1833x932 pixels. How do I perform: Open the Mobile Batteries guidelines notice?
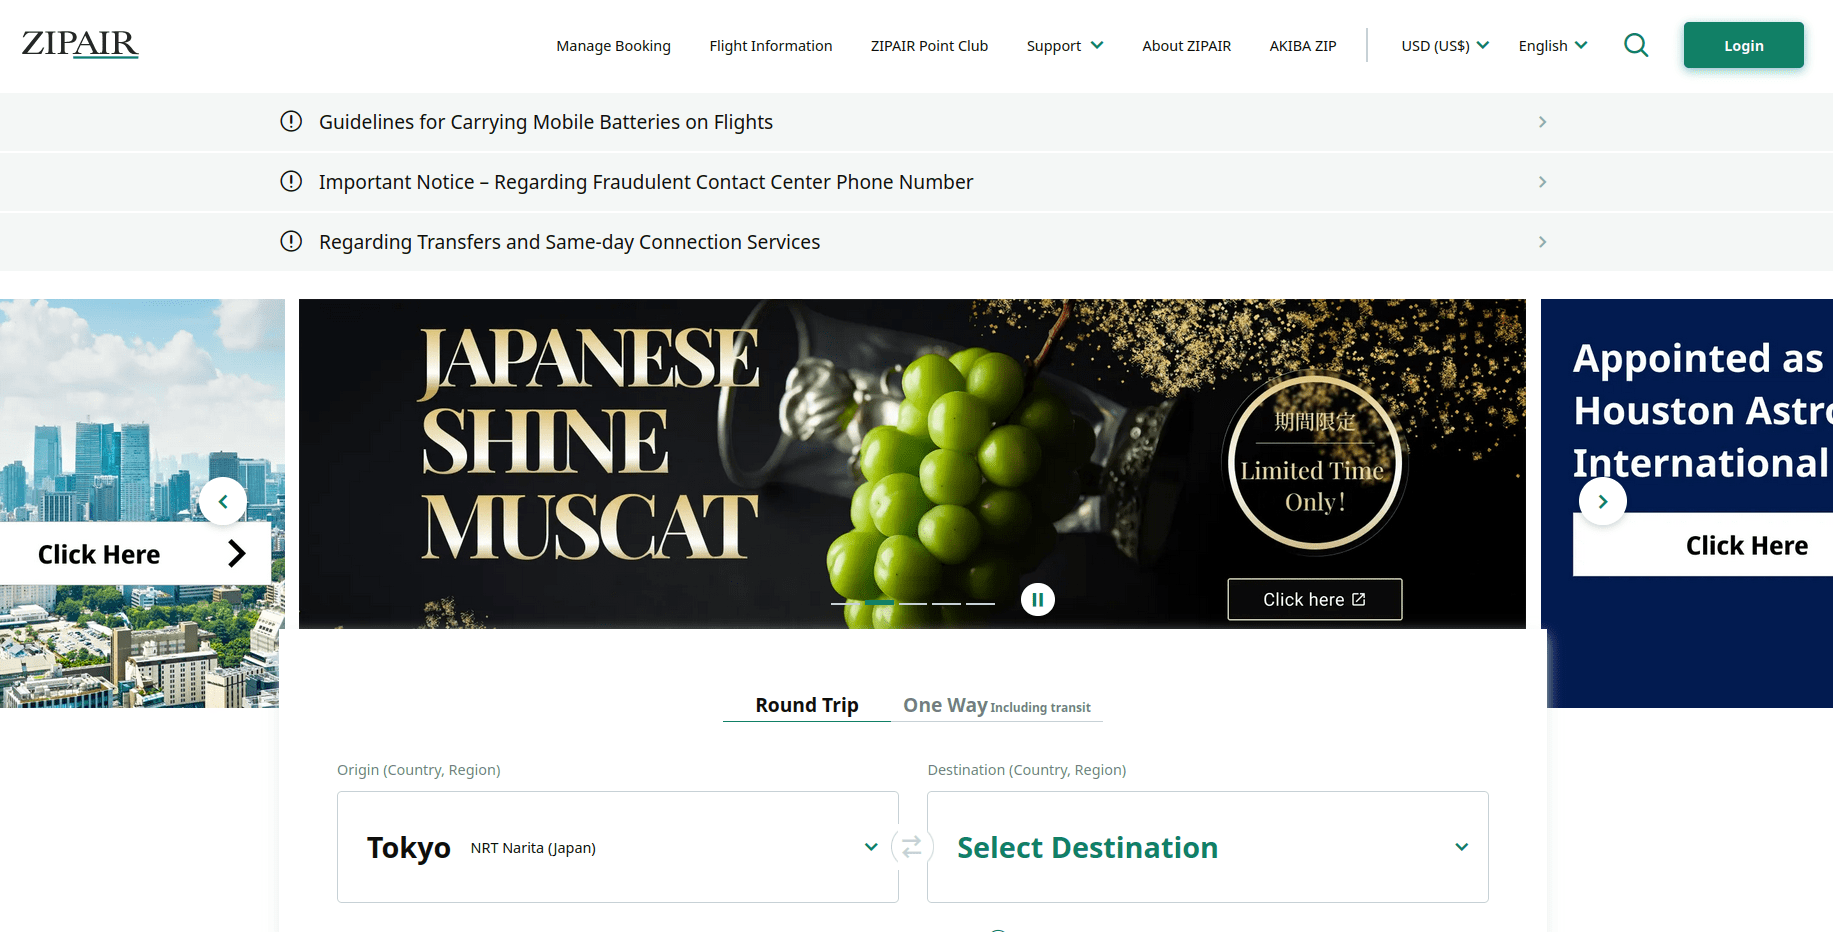point(545,122)
